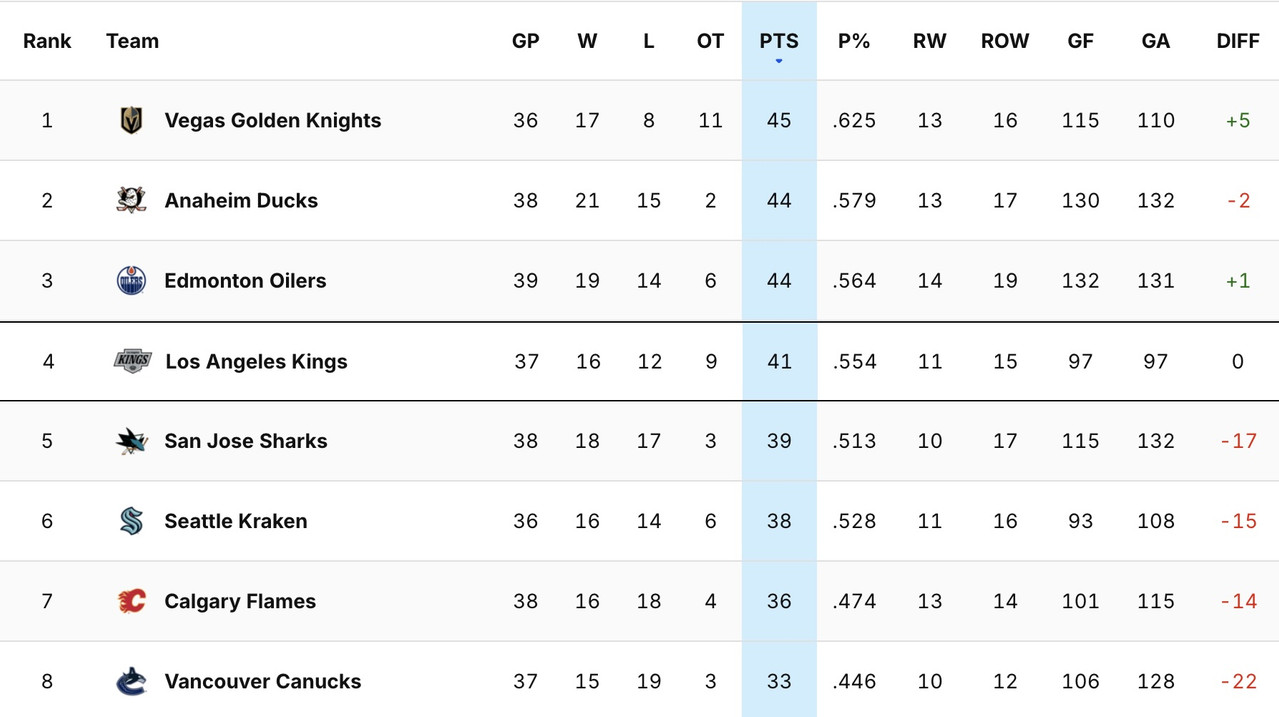Open the San Jose Sharks team page
This screenshot has height=717, width=1279.
[245, 441]
